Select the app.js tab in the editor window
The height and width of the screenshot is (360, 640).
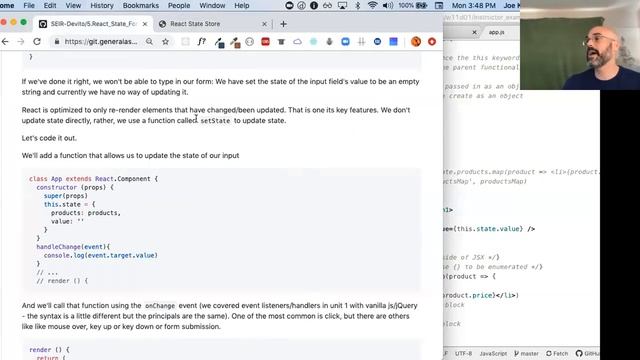[x=496, y=32]
